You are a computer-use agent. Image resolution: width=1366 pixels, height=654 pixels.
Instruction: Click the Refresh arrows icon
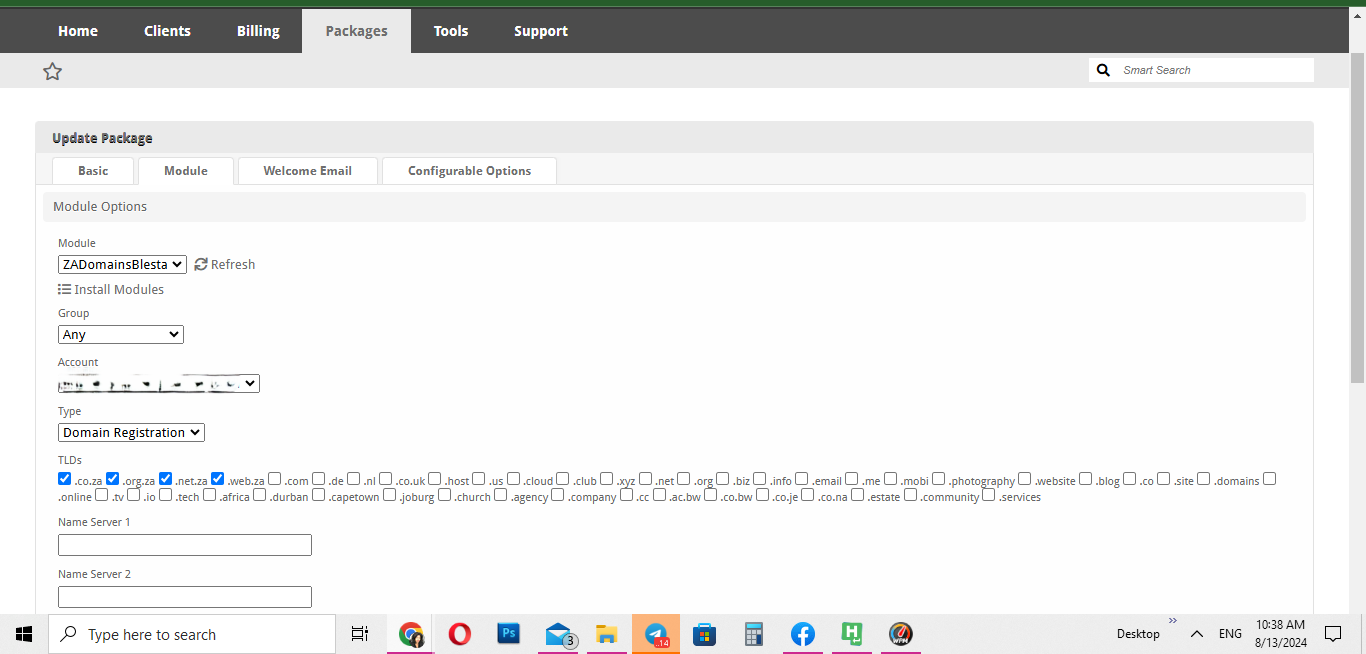click(201, 264)
